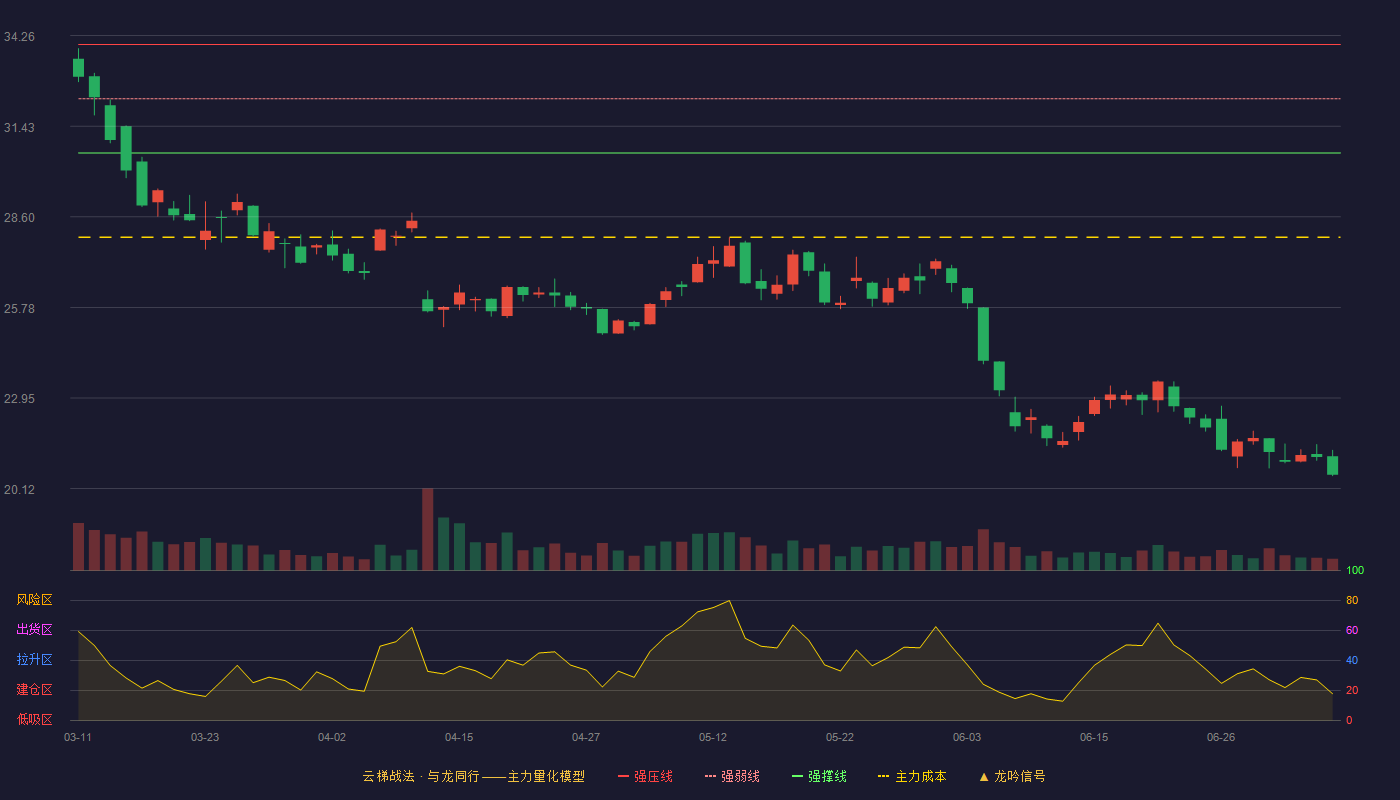Select the 建仓区 zone label
Viewport: 1400px width, 800px height.
34,690
